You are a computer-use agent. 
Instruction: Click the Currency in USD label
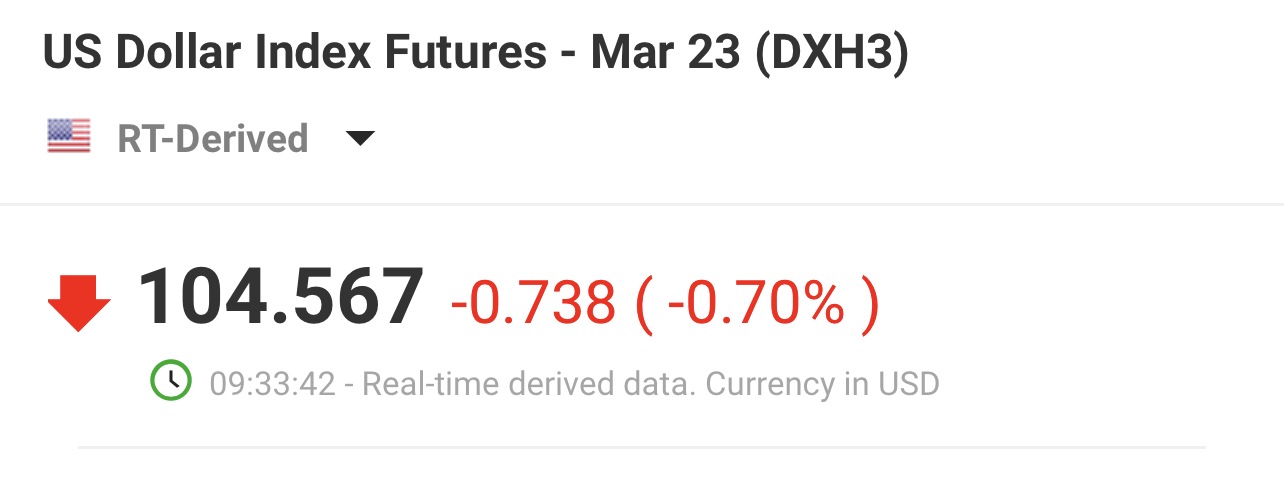coord(823,383)
